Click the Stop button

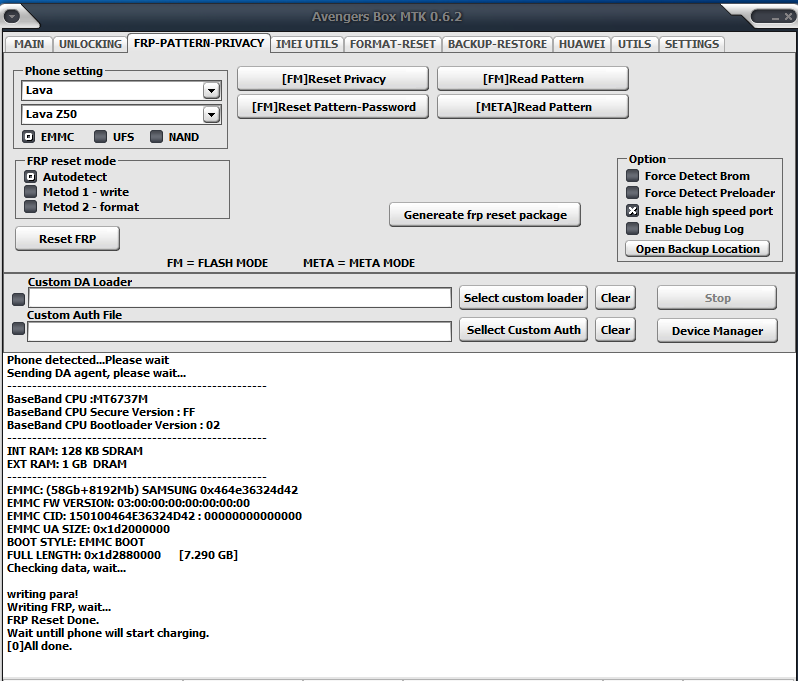717,298
